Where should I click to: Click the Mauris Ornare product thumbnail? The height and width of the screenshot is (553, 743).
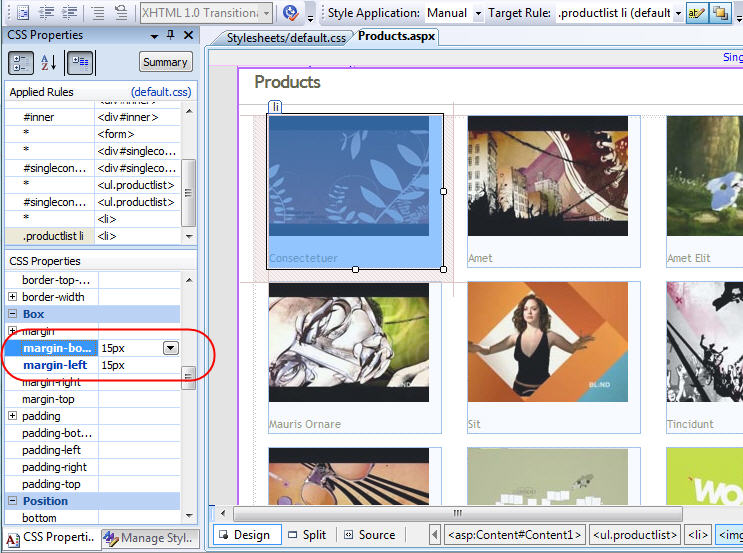(x=349, y=342)
